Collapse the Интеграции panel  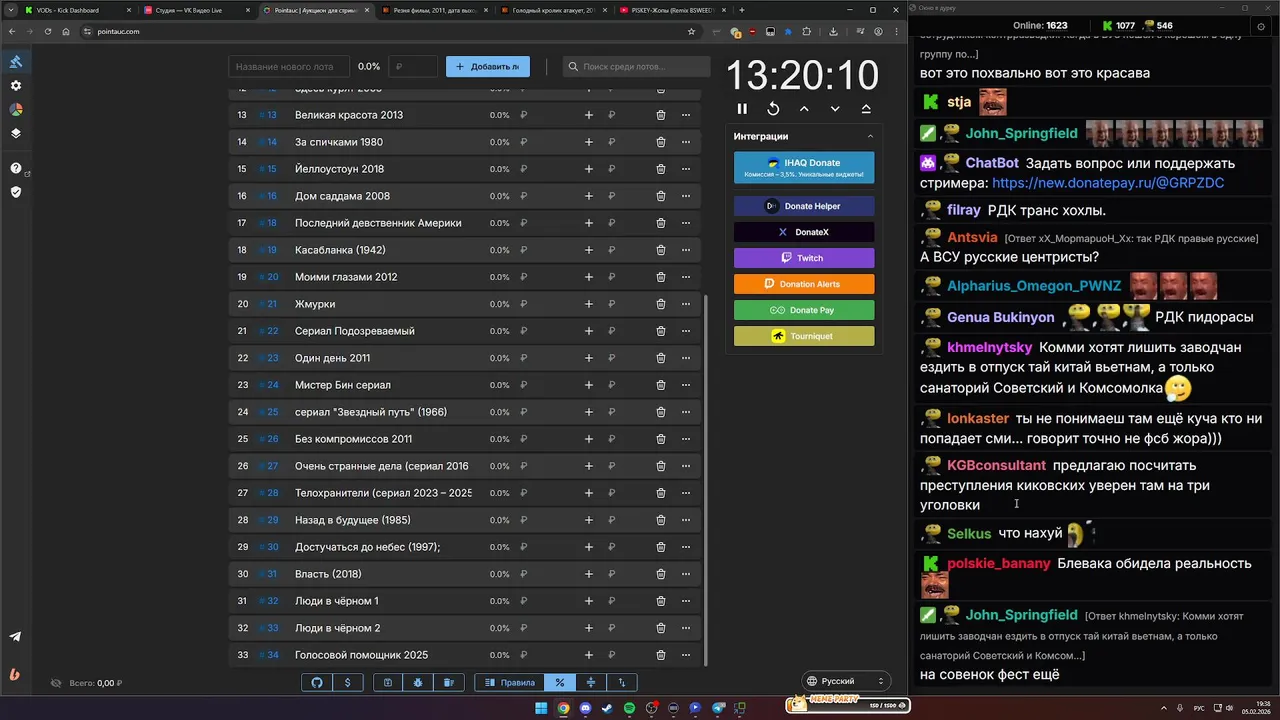[870, 136]
